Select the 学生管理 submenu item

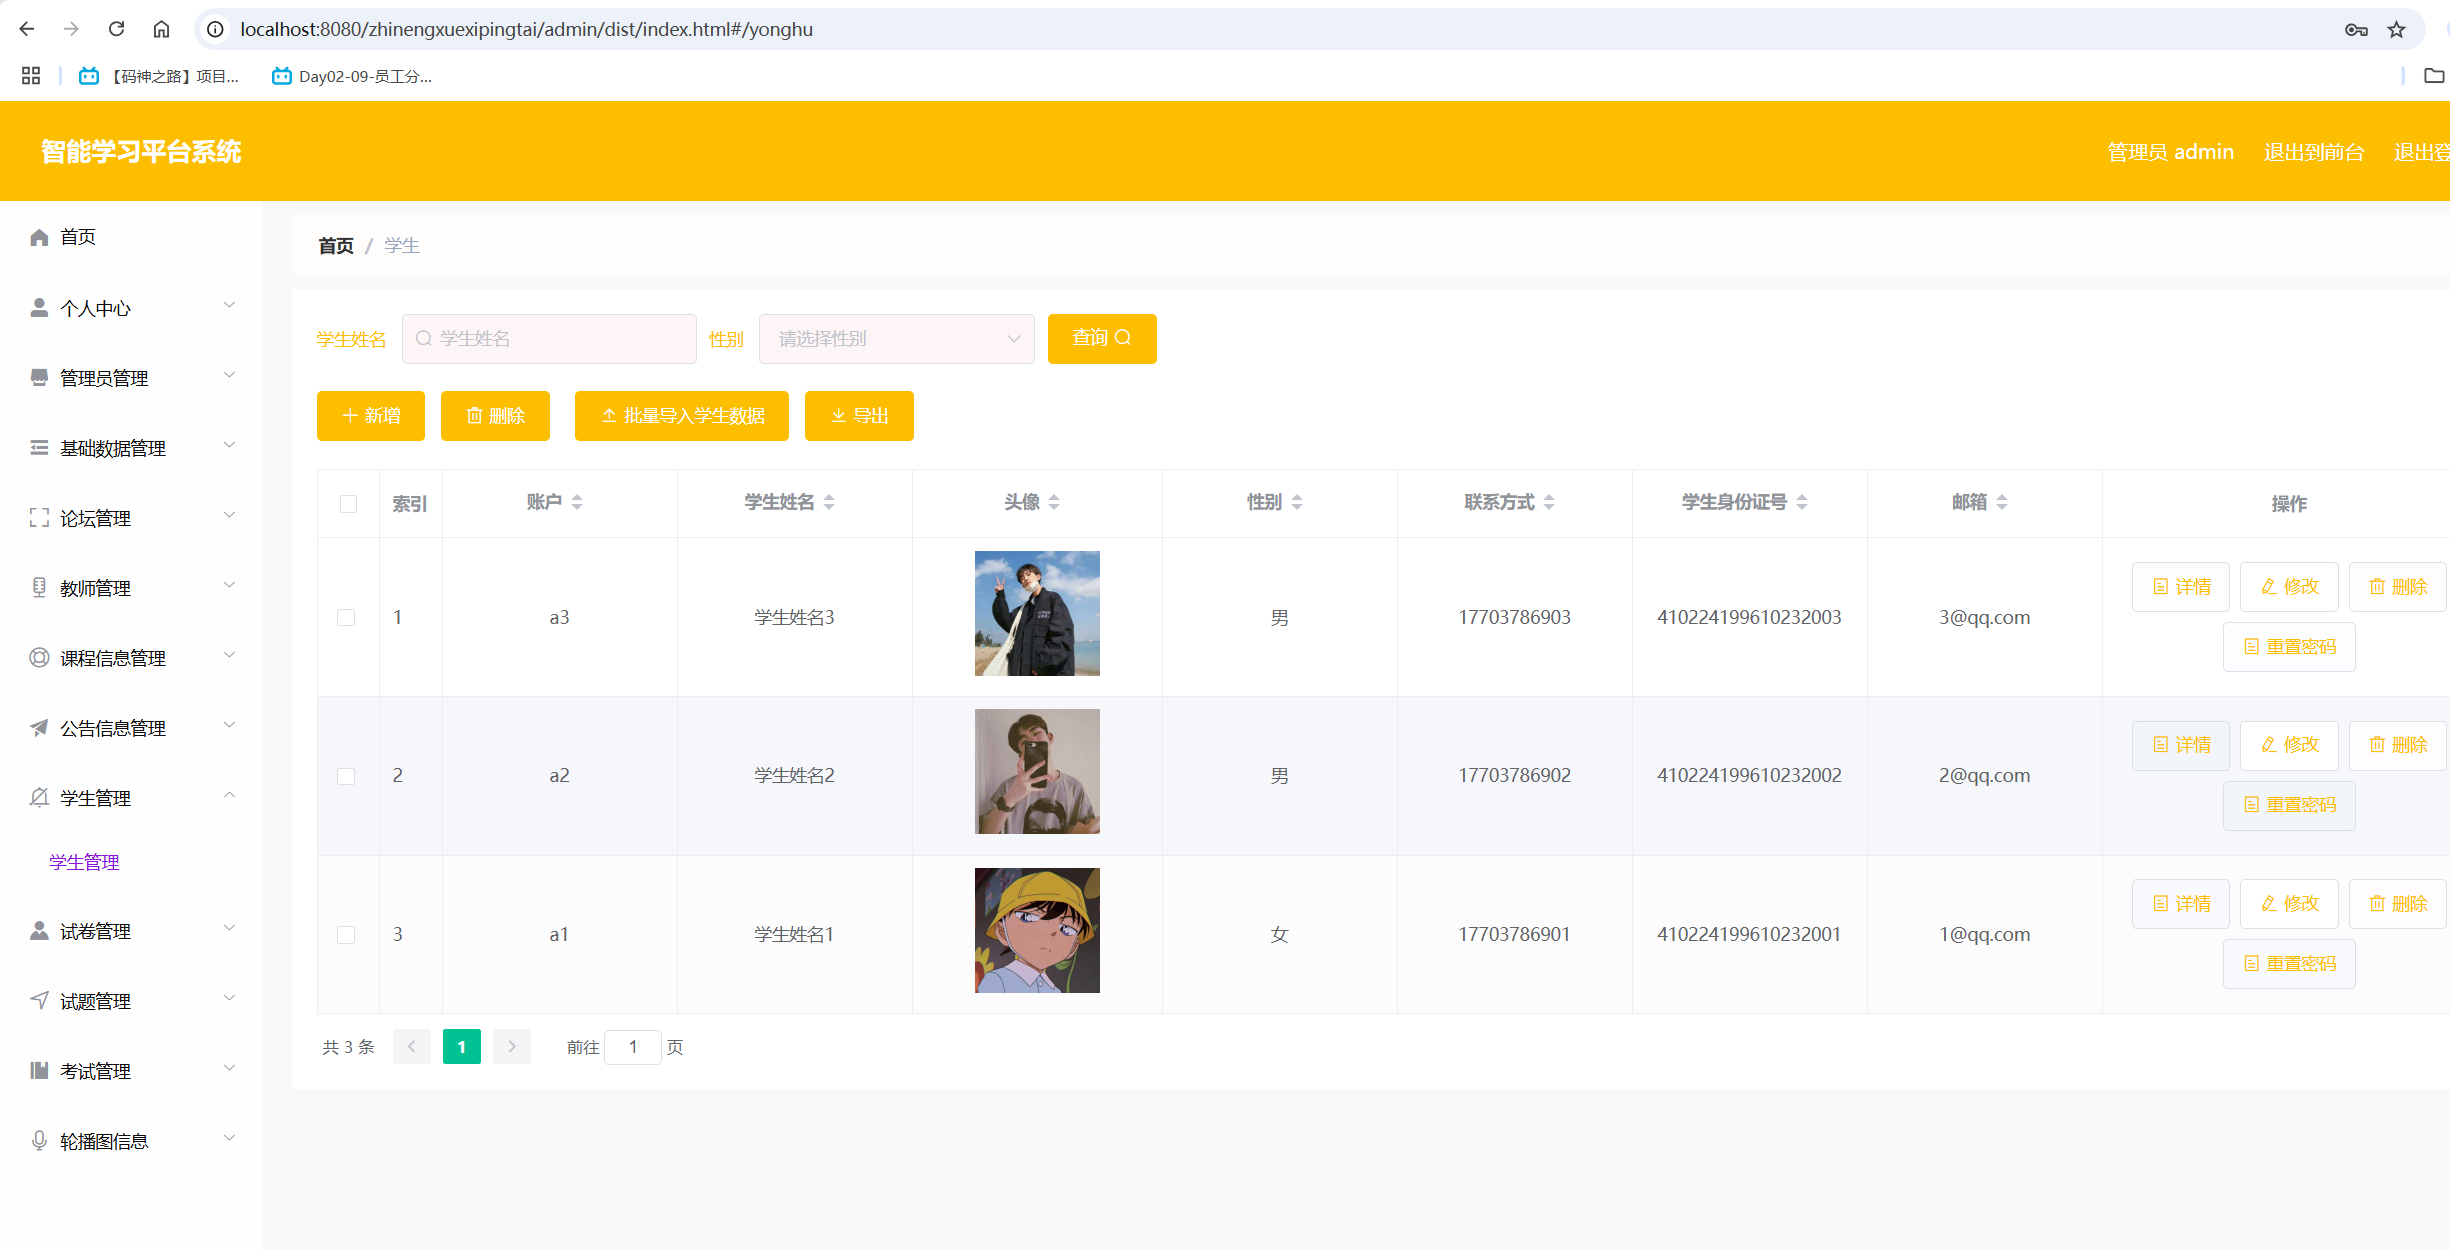coord(84,862)
